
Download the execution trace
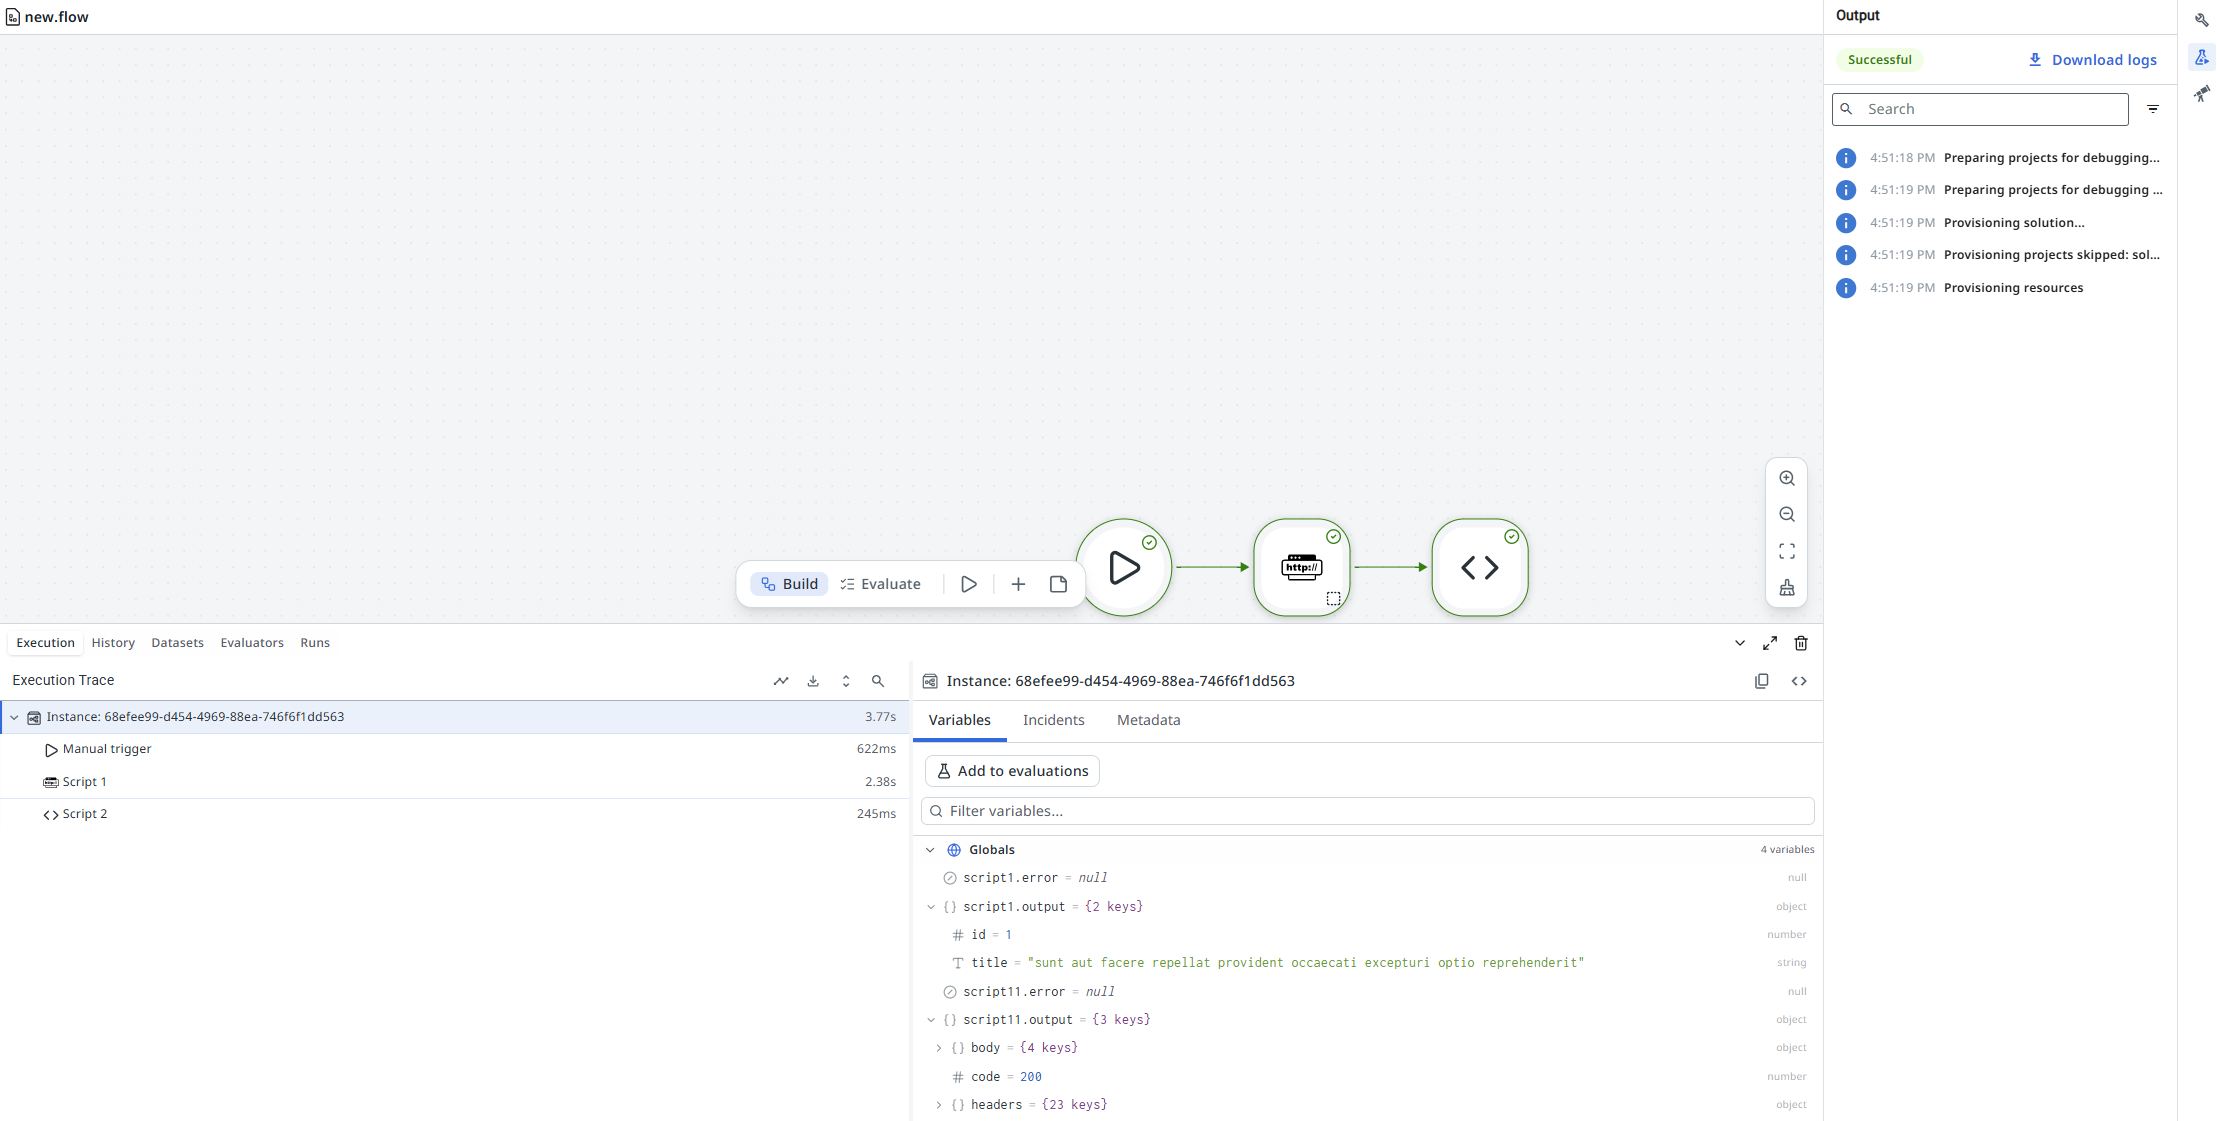pos(813,681)
